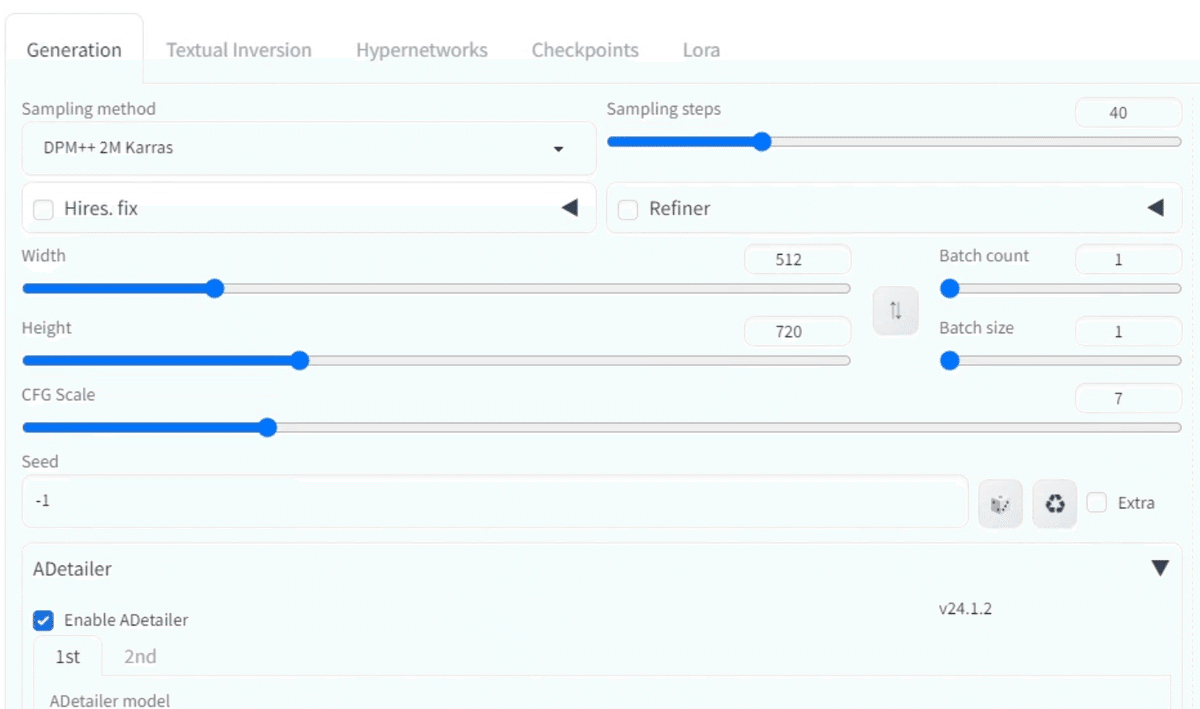Switch to the Generation tab
Screen dimensions: 1200x709
pyautogui.click(x=74, y=50)
